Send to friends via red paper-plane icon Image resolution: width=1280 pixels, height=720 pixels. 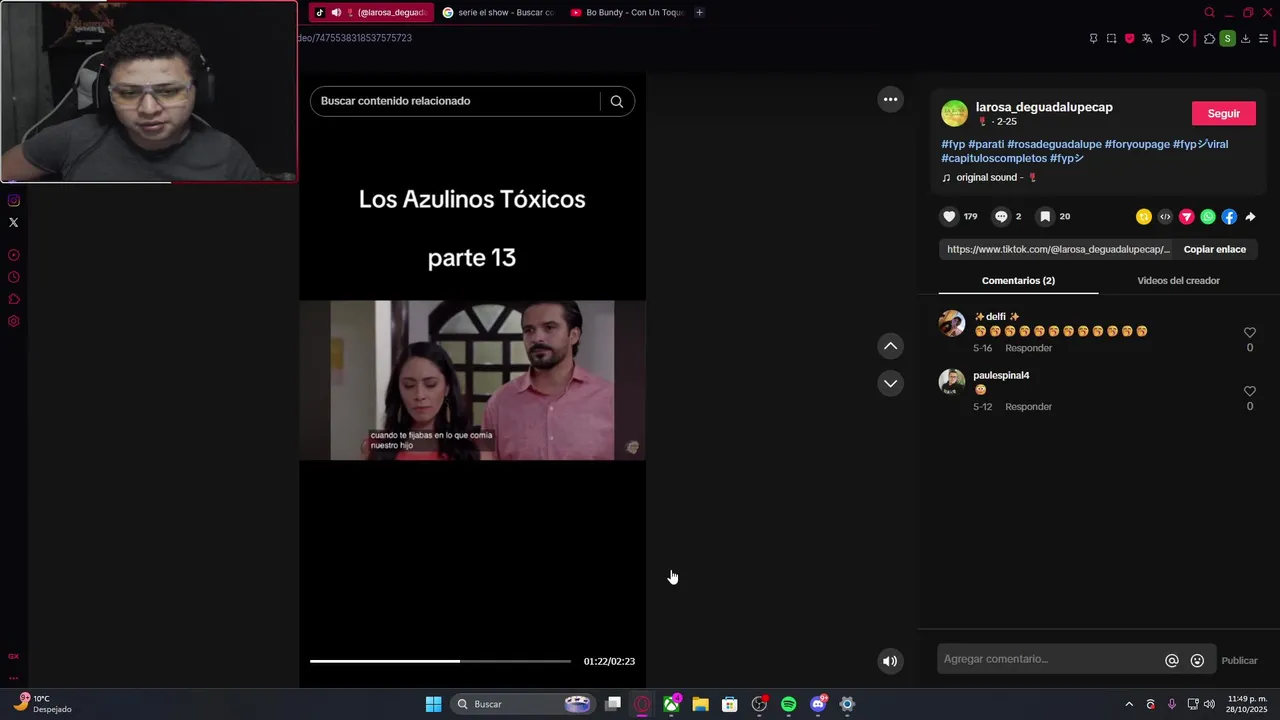pyautogui.click(x=1187, y=217)
